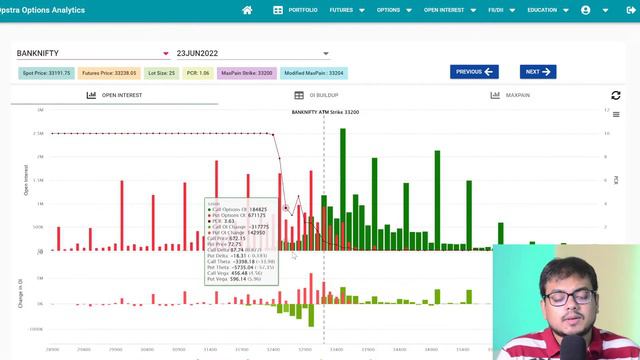This screenshot has height=360, width=640.
Task: Open the PORTFOLIO menu item
Action: point(303,10)
